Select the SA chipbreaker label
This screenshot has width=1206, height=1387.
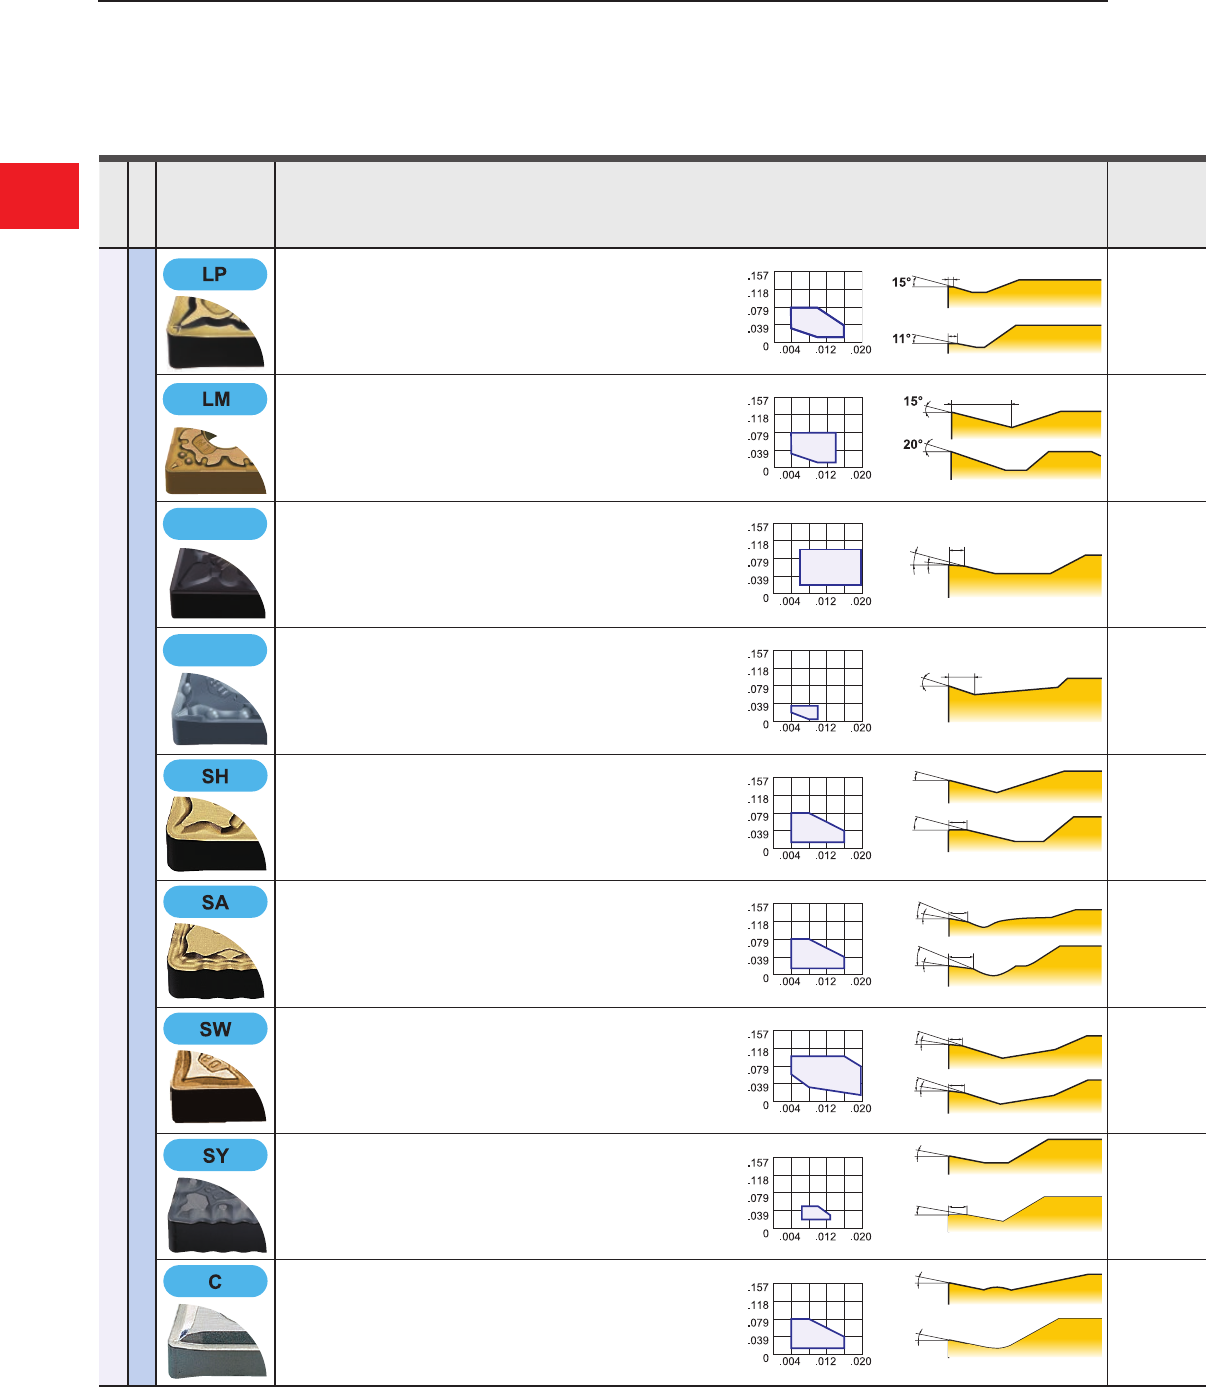[215, 902]
